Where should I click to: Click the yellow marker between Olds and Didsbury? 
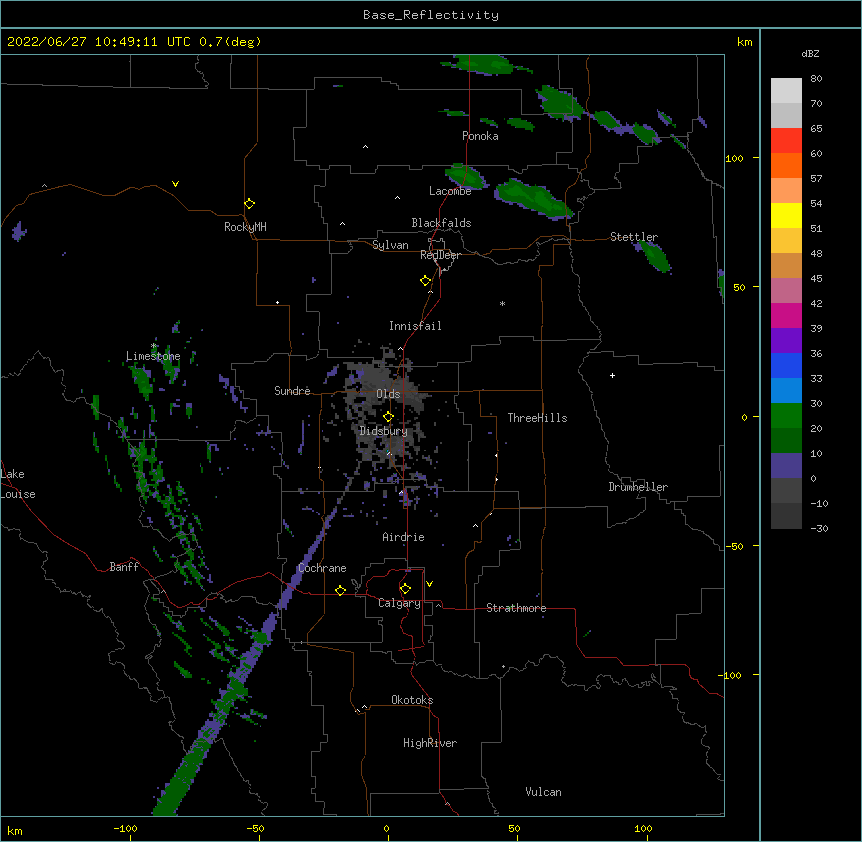388,417
